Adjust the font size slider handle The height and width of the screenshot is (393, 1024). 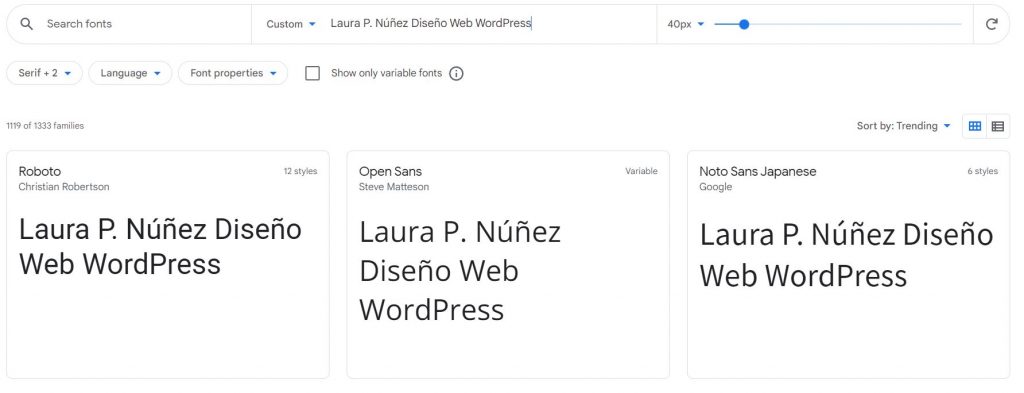click(744, 24)
